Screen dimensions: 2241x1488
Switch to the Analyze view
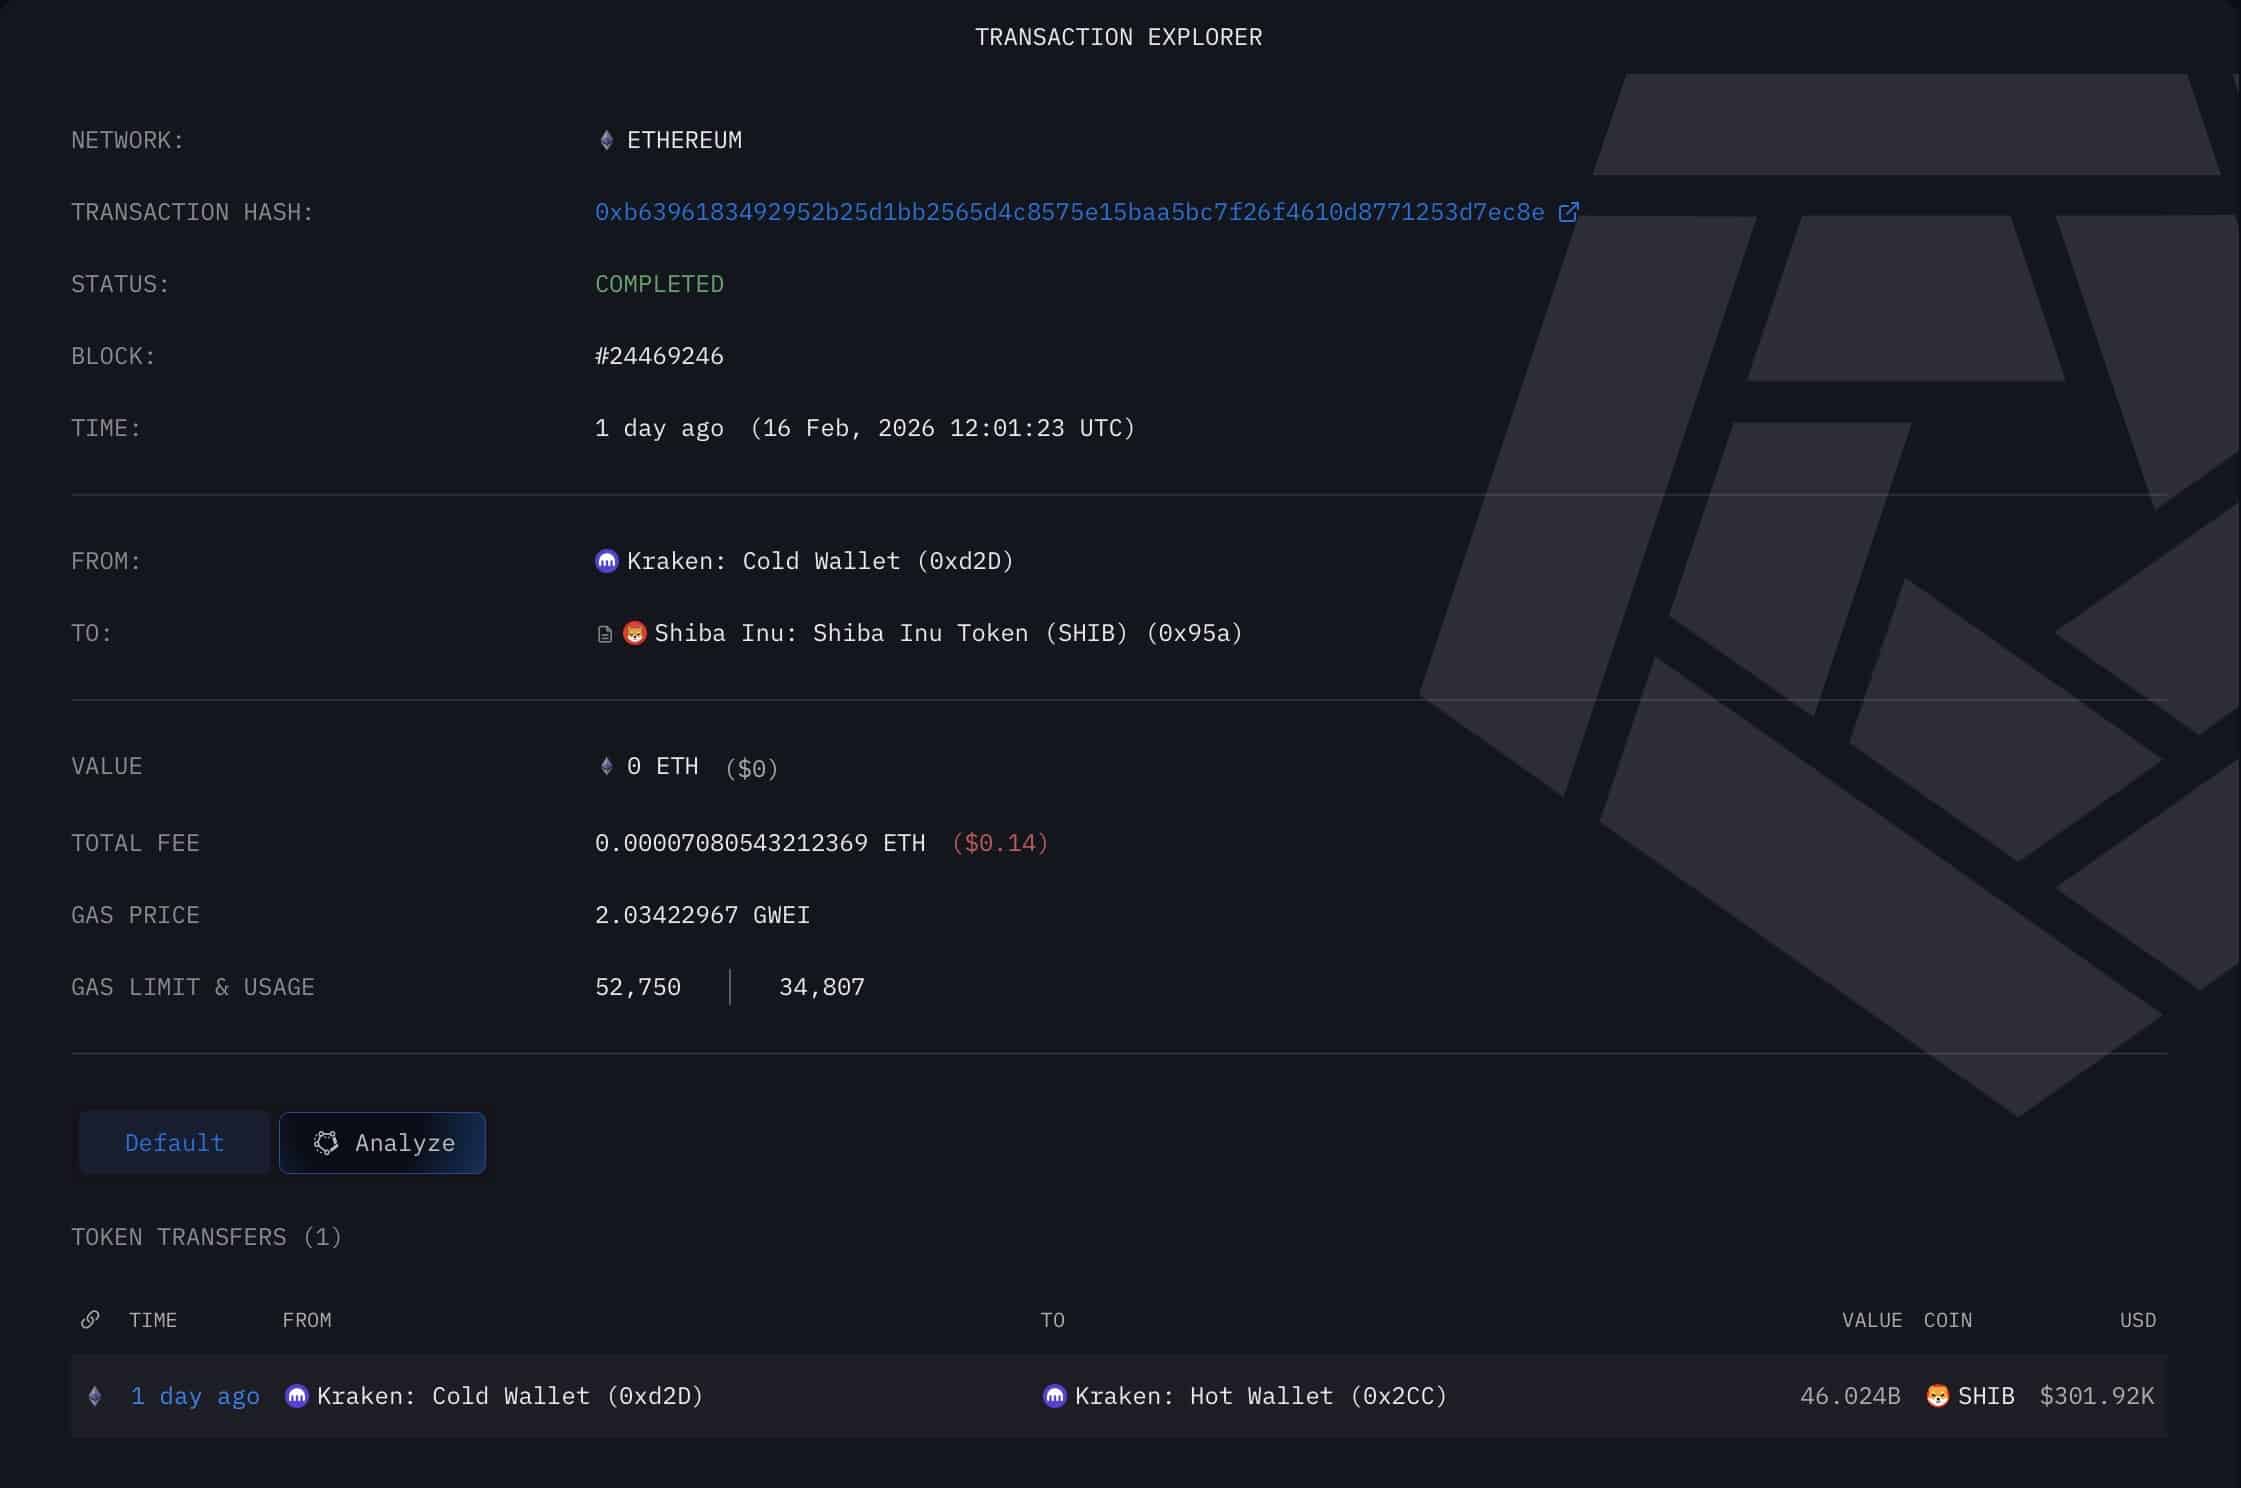tap(383, 1143)
